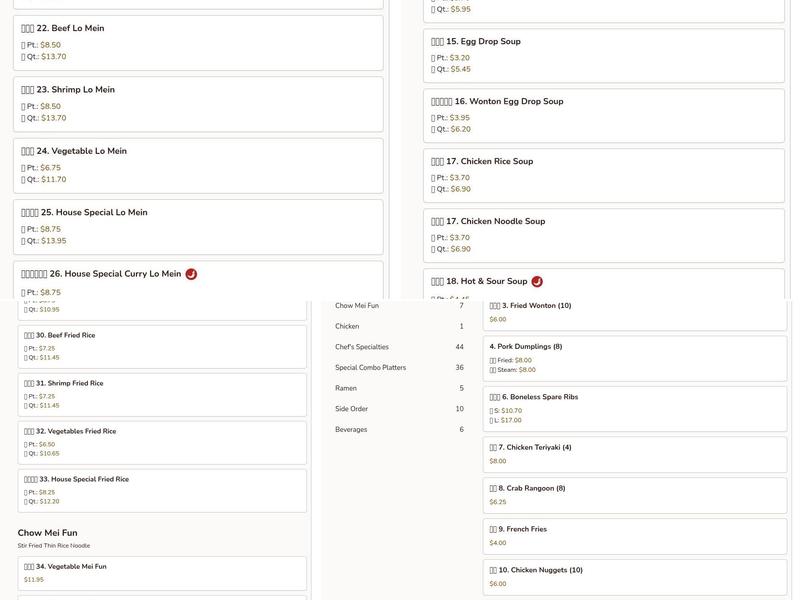Go to Special Combo Platters category
This screenshot has width=800, height=600.
[370, 368]
